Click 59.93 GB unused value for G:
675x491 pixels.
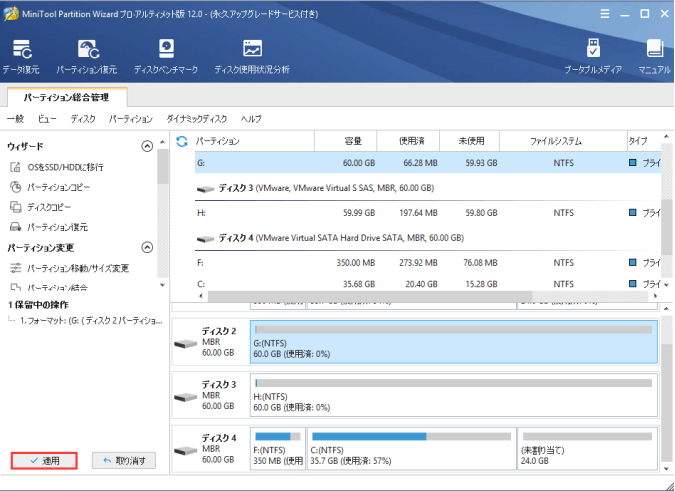(x=481, y=163)
